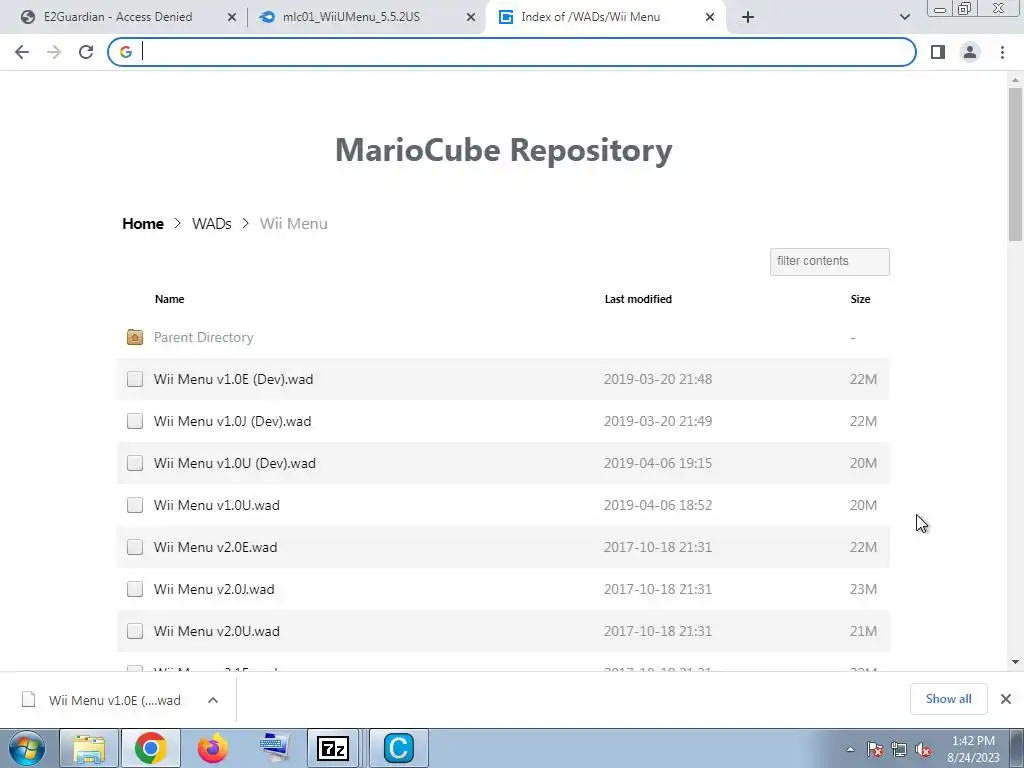Switch to mlc01_WiiUMenu_5.5.2US tab
Image resolution: width=1024 pixels, height=768 pixels.
[351, 17]
